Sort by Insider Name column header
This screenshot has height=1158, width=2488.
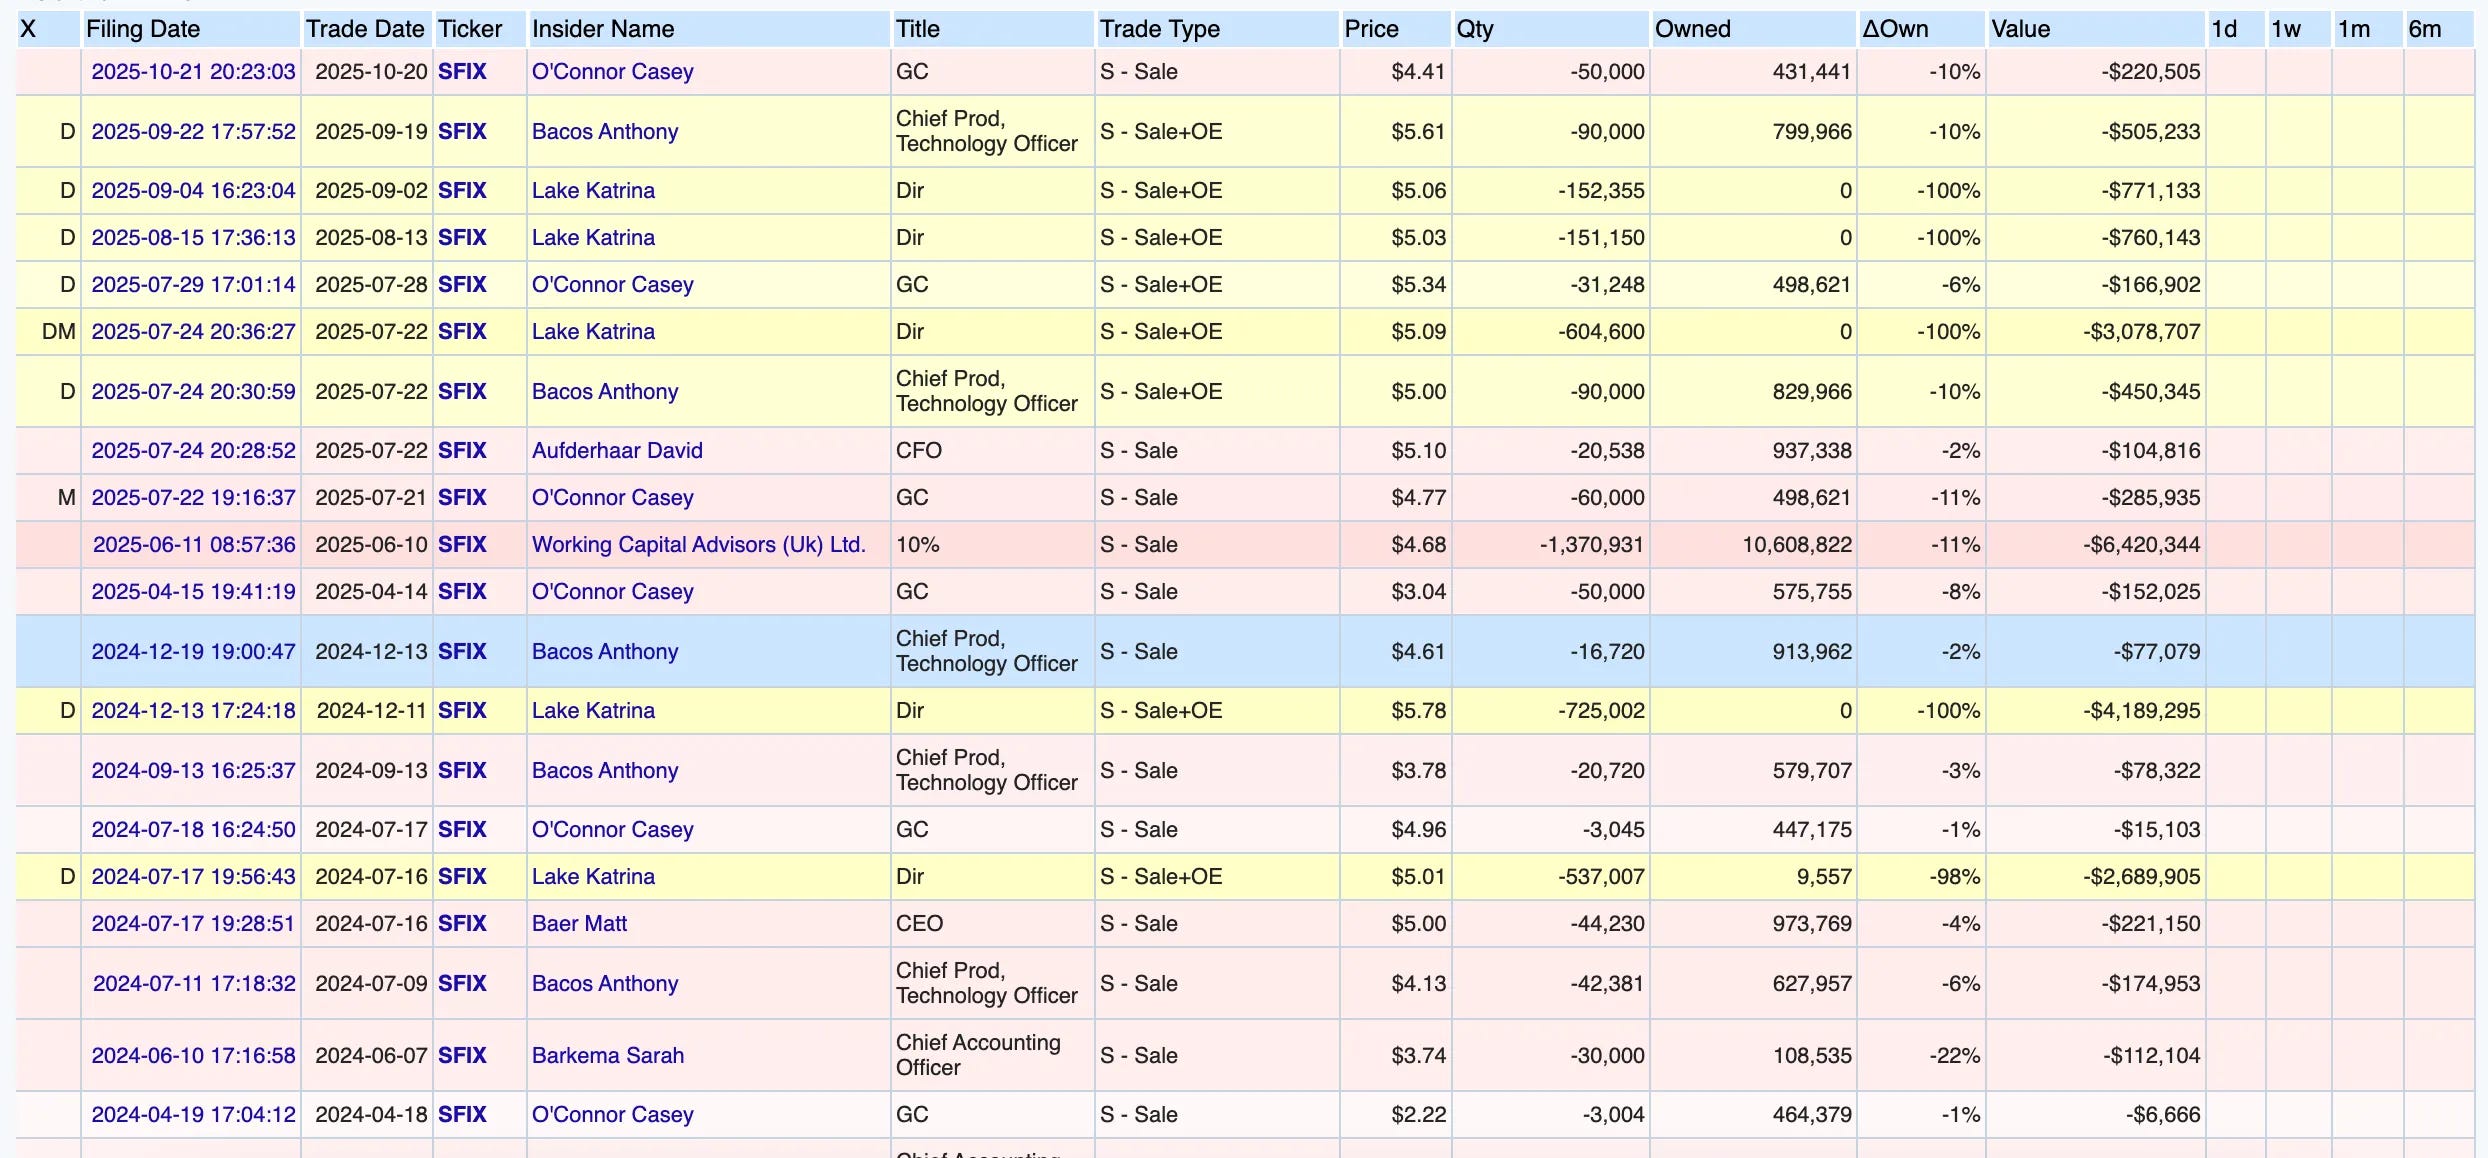603,29
